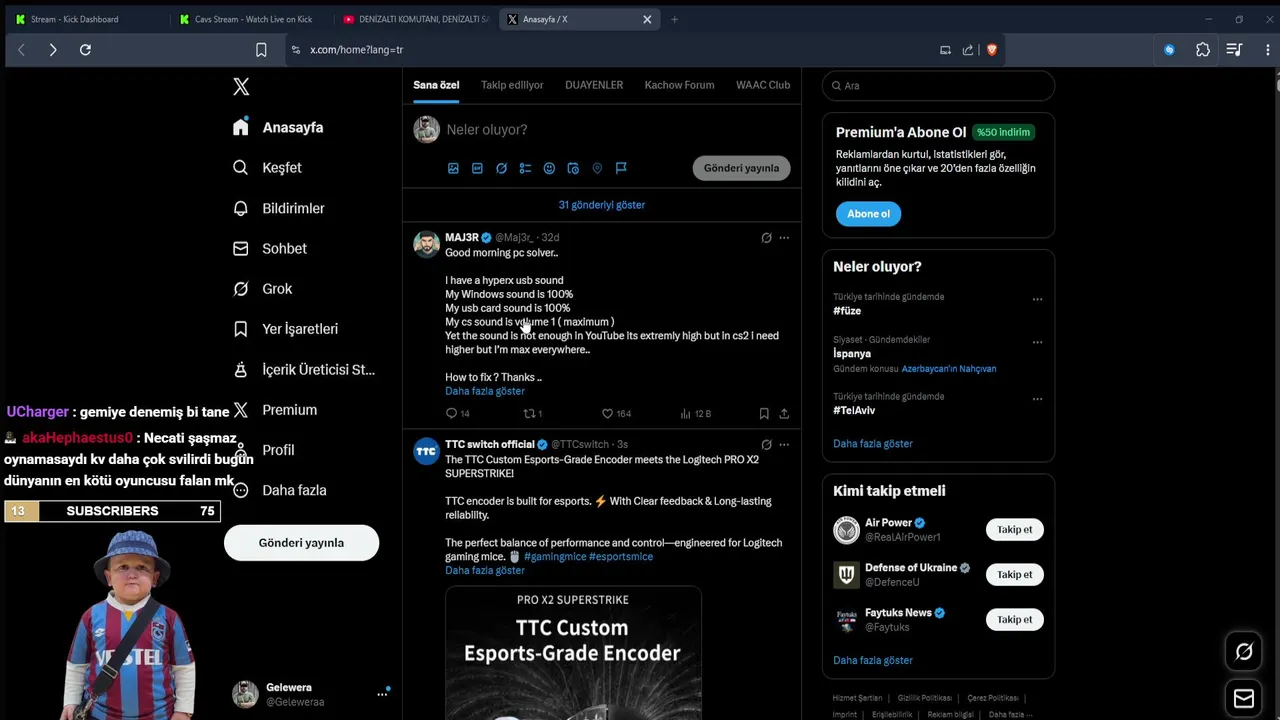This screenshot has height=720, width=1280.
Task: Open #TelAviv trend options menu
Action: tap(1037, 399)
